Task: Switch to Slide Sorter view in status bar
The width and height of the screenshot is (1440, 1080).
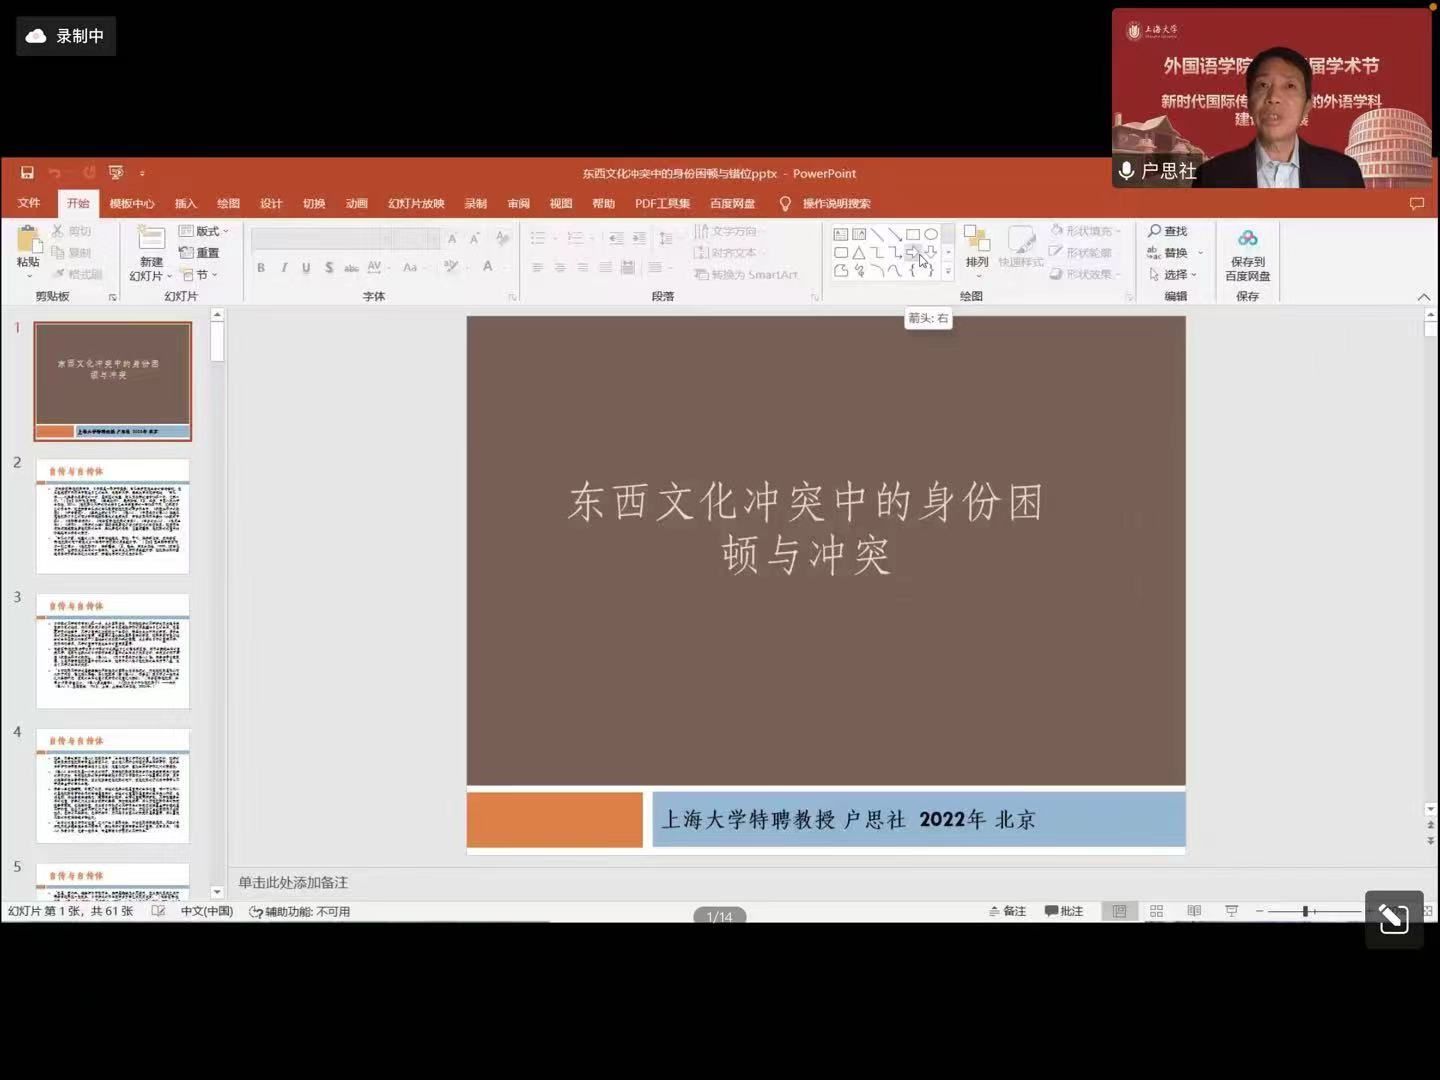Action: click(x=1156, y=911)
